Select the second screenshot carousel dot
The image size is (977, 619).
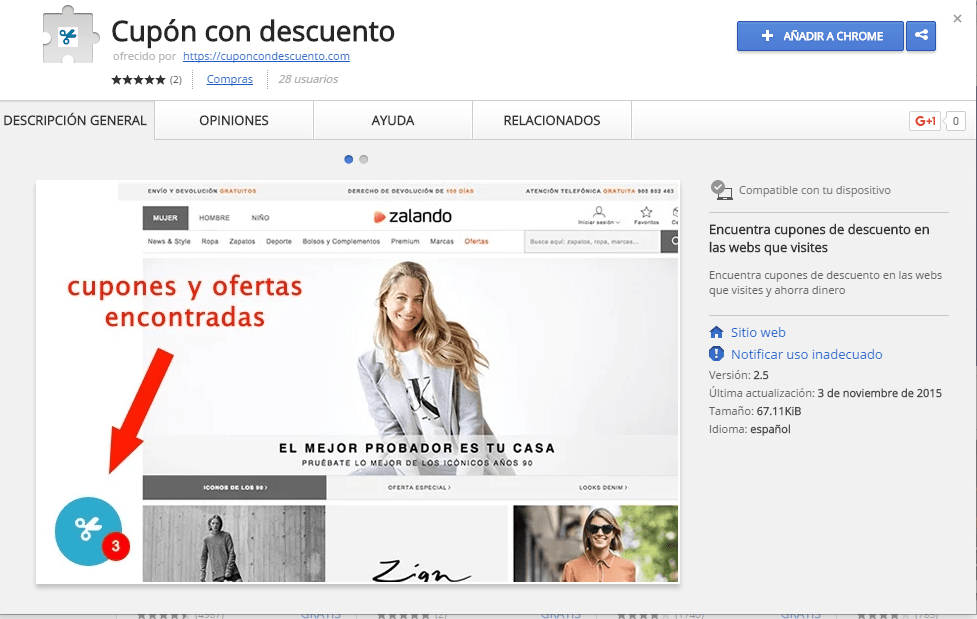pyautogui.click(x=364, y=160)
